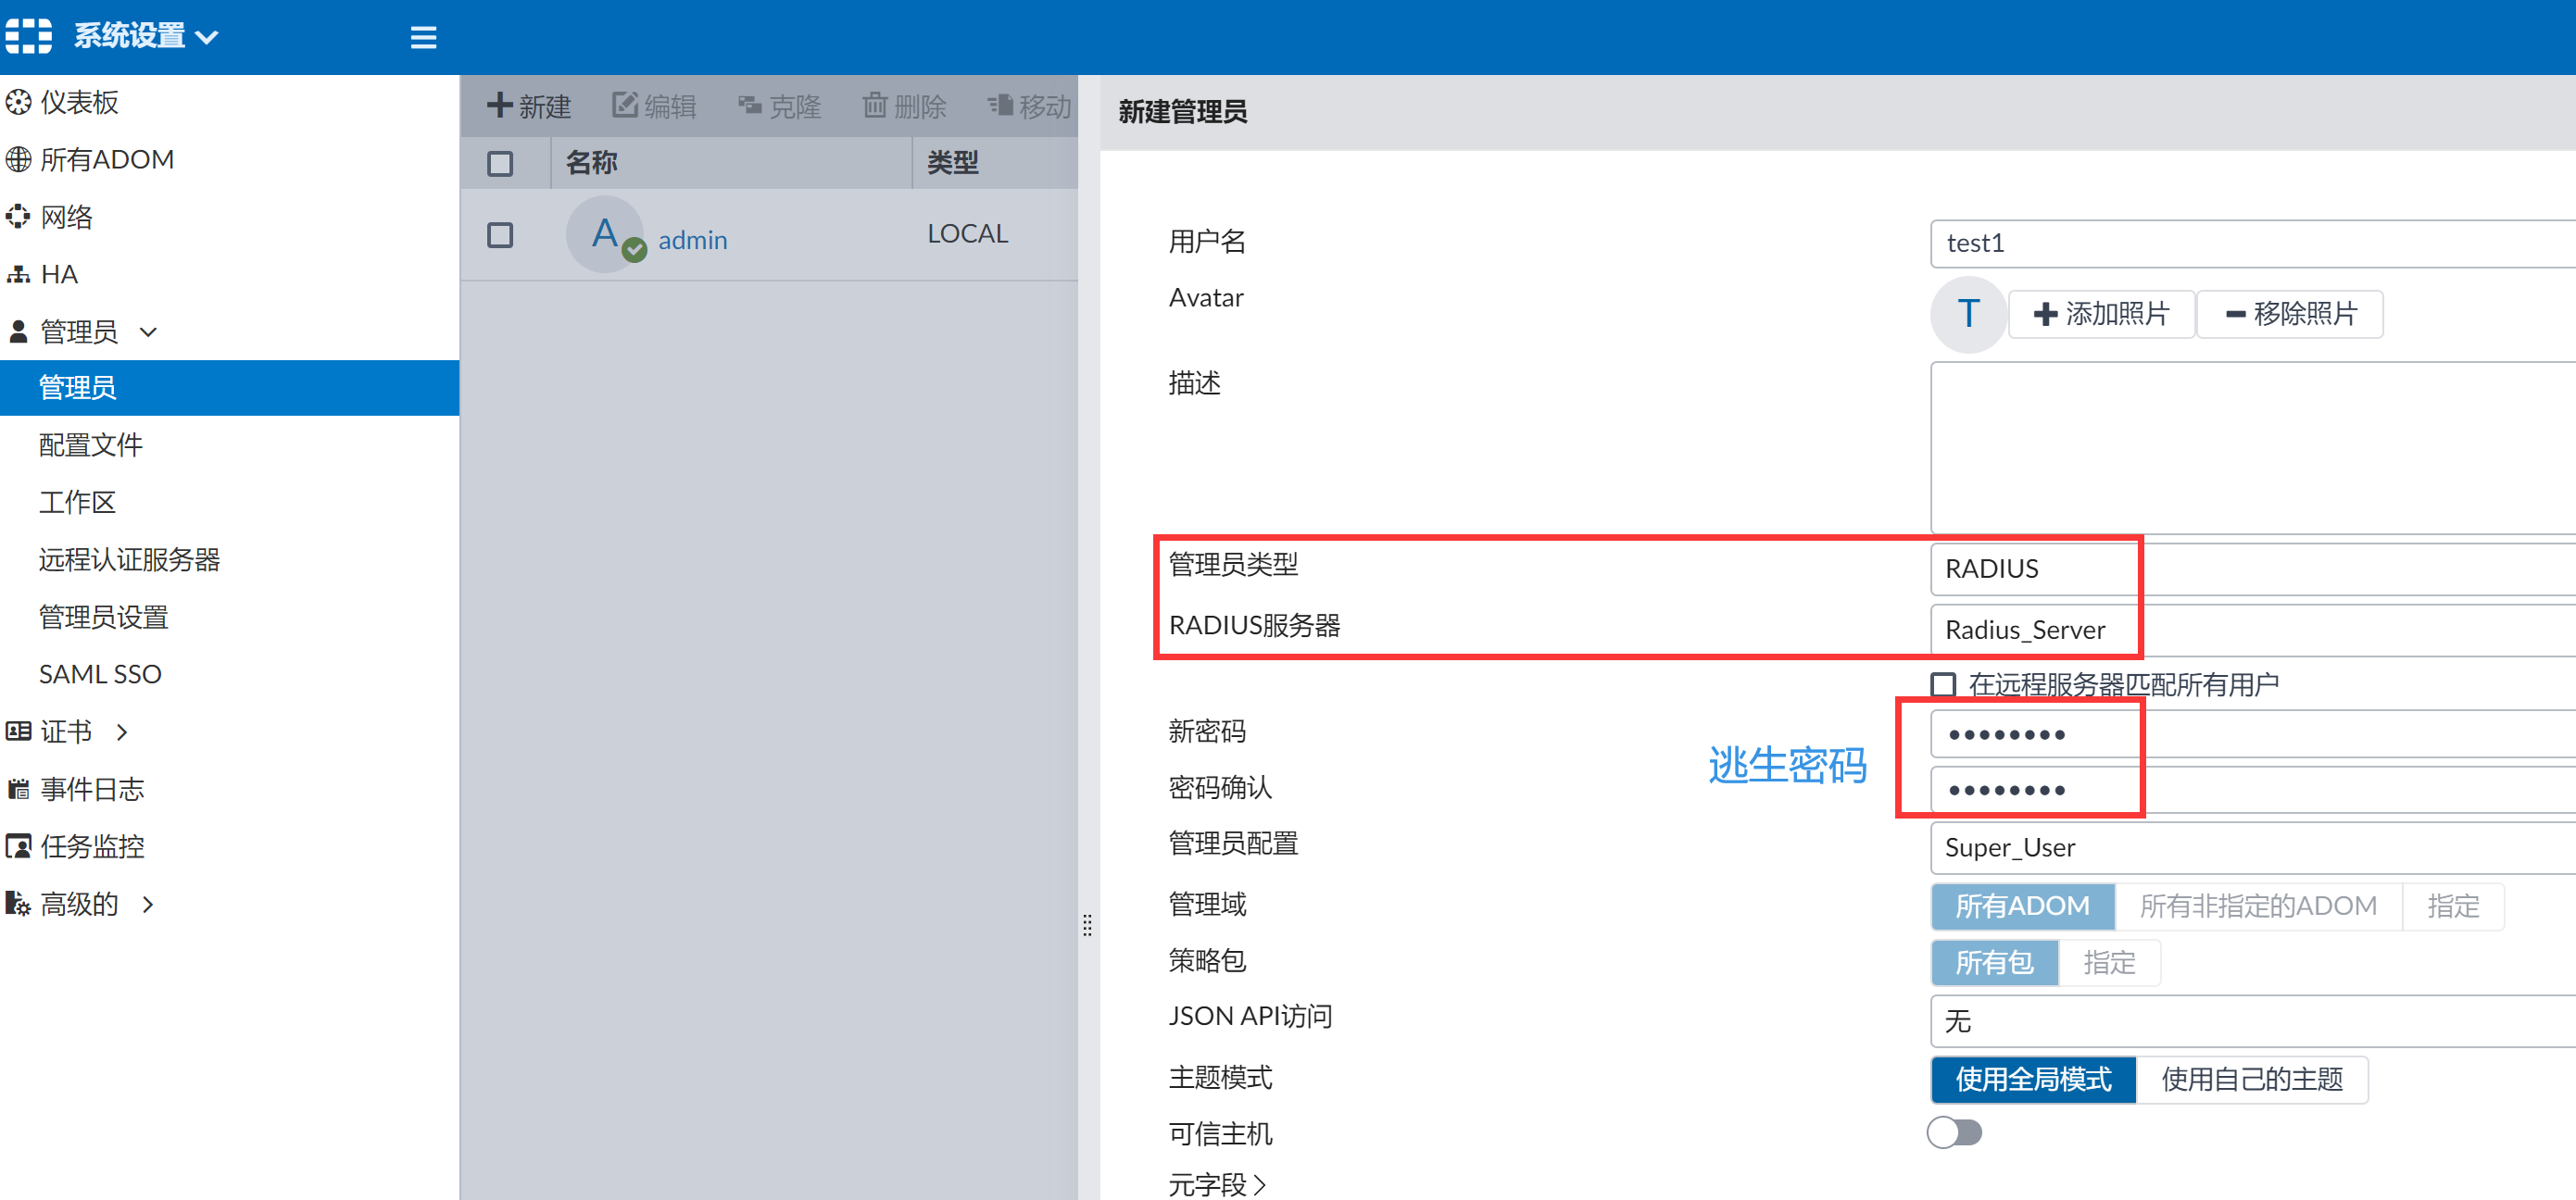Click the globe icon for 所有ADOM
This screenshot has height=1200, width=2576.
pos(19,160)
